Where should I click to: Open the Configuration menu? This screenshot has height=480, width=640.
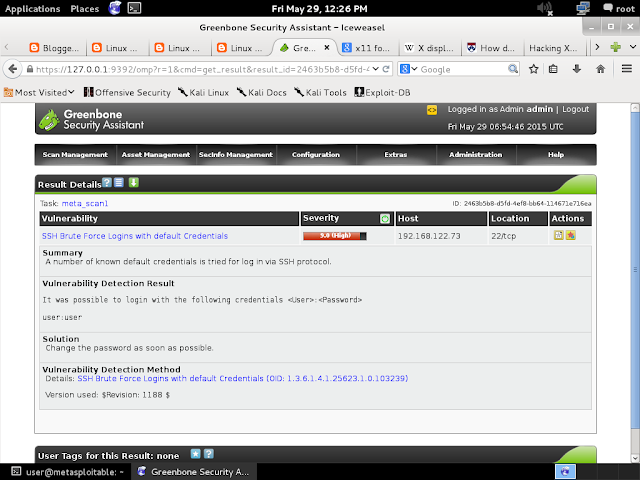[316, 155]
